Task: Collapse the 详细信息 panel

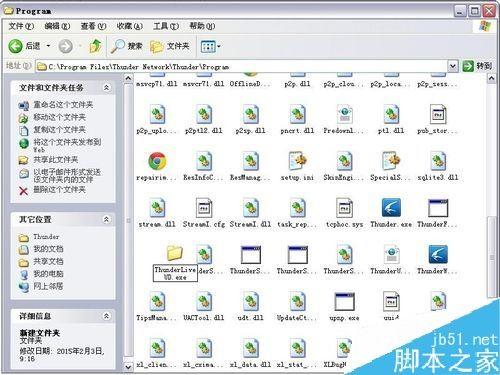Action: click(x=106, y=316)
